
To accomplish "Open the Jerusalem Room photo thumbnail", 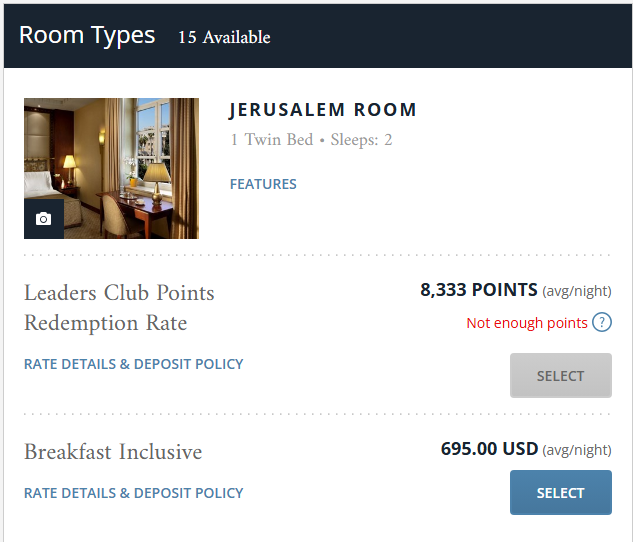I will [120, 160].
